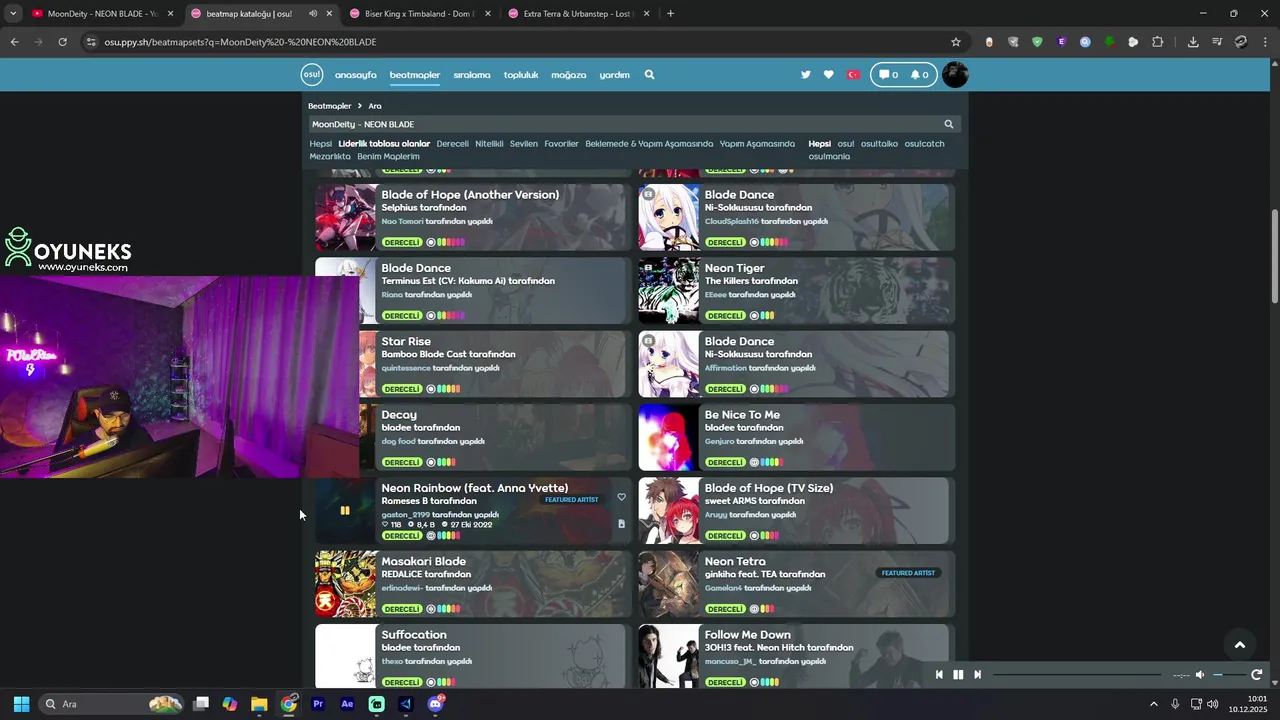1280x720 pixels.
Task: Open a new Chrome tab
Action: [670, 14]
